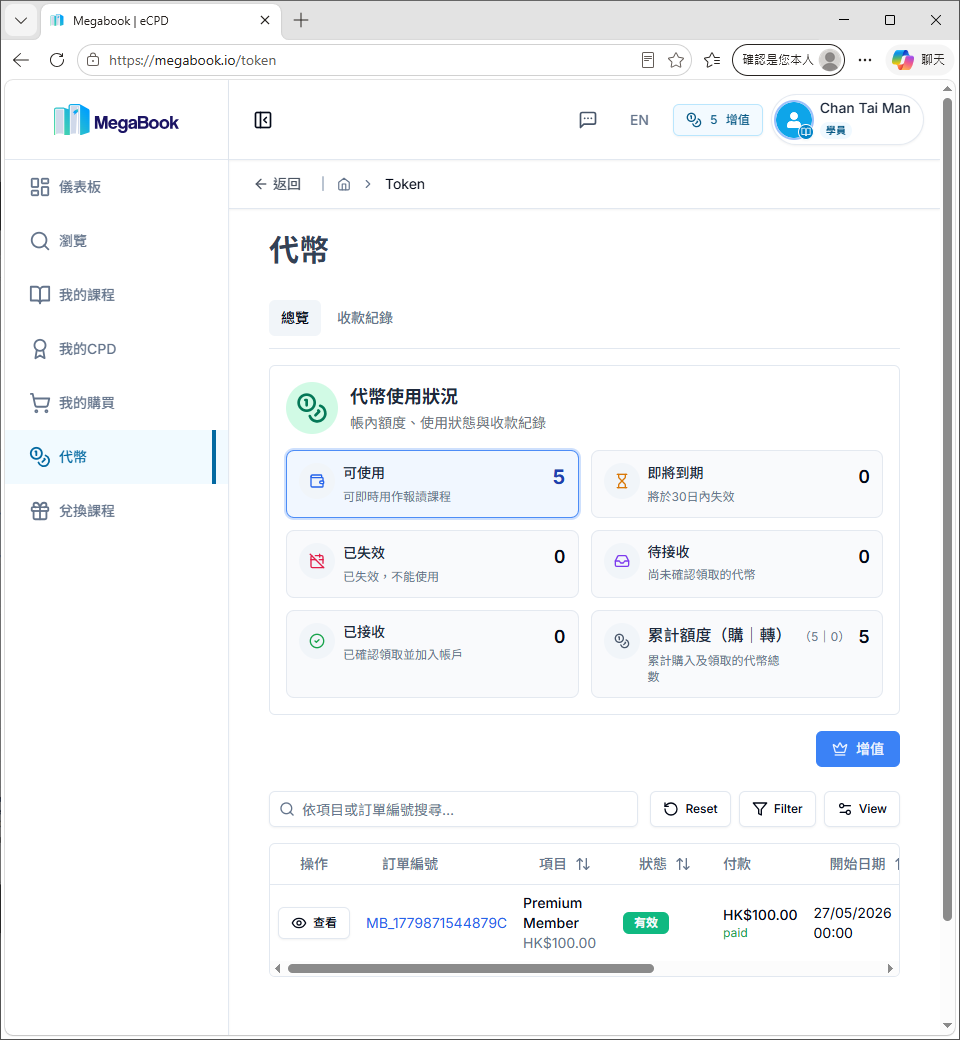Click the 返回 back link
The height and width of the screenshot is (1040, 960).
278,184
